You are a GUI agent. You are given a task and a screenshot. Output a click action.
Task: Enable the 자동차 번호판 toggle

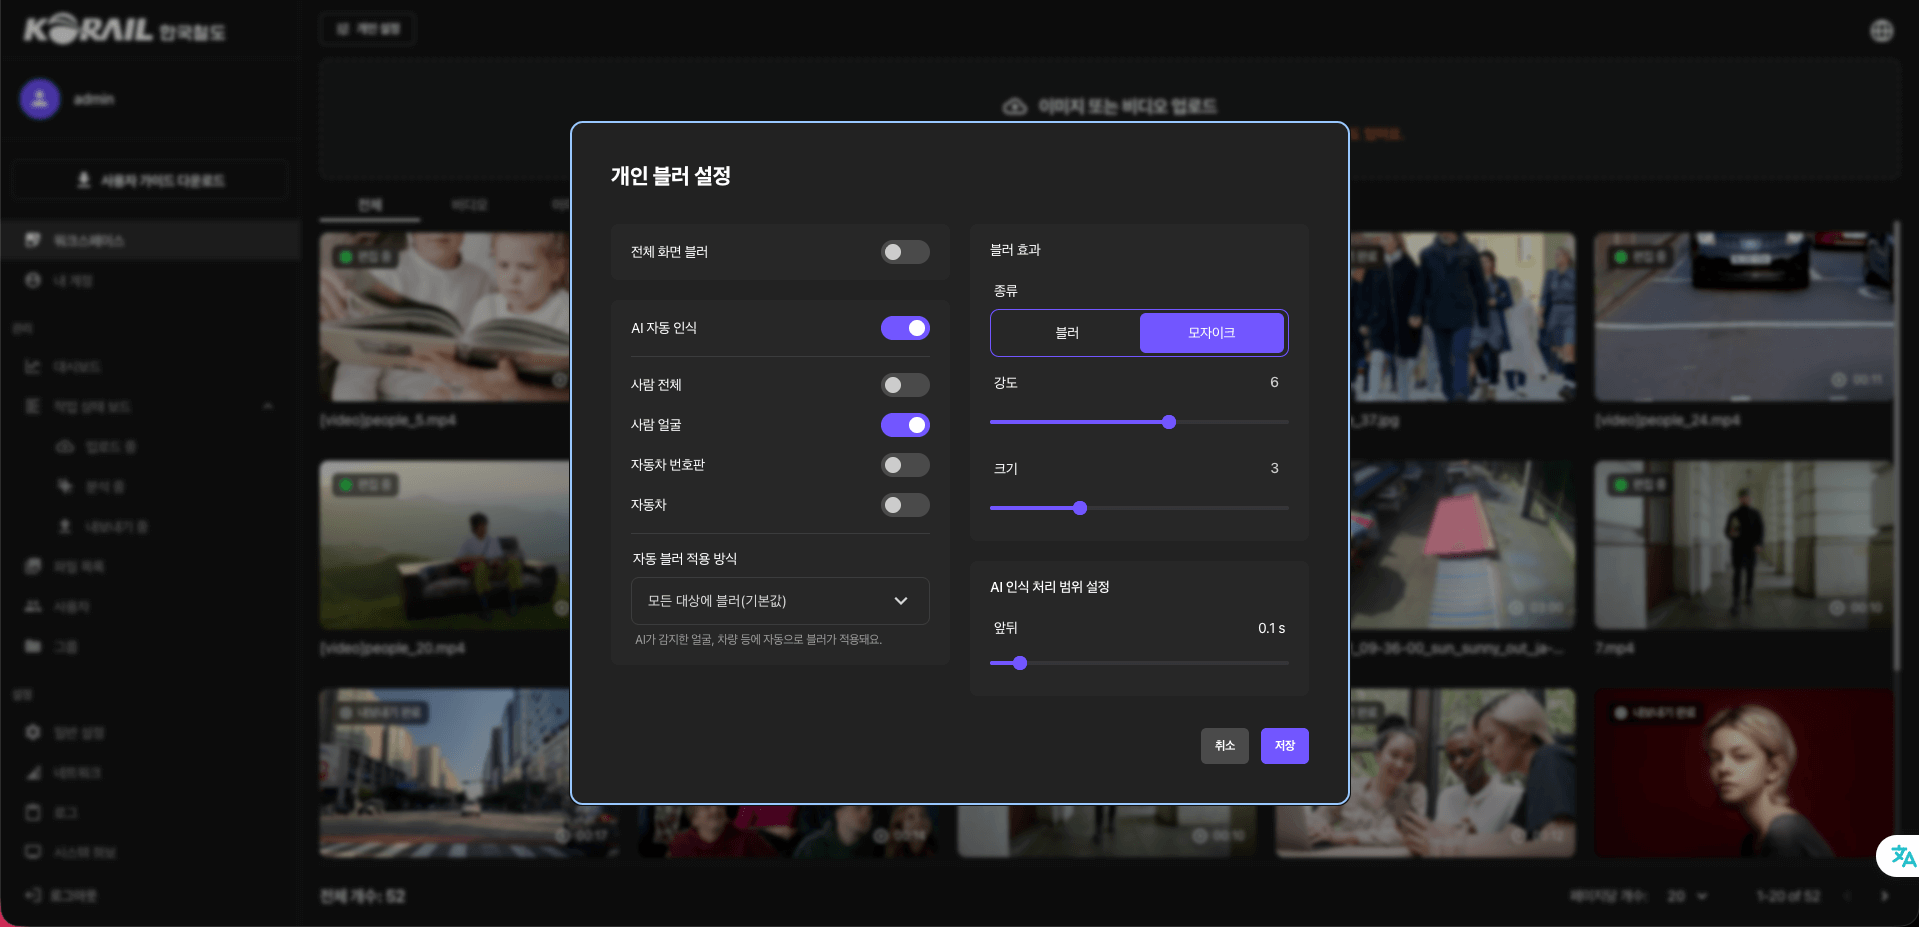904,465
